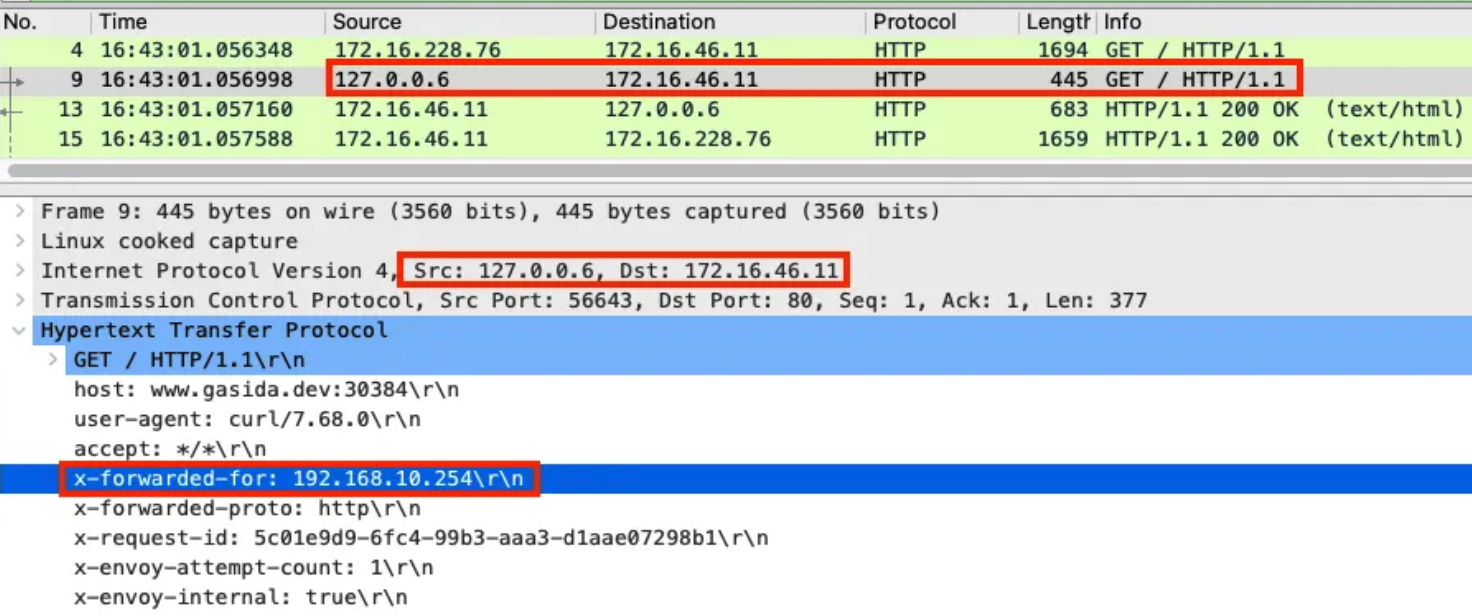Select packet 13 with HTTP 200 OK
The image size is (1472, 616).
click(736, 110)
